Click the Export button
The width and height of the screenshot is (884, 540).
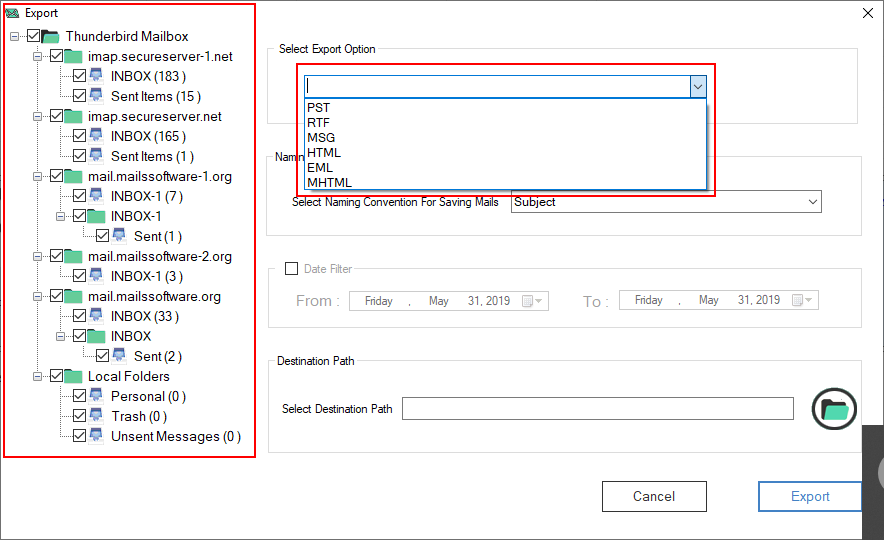(x=810, y=497)
